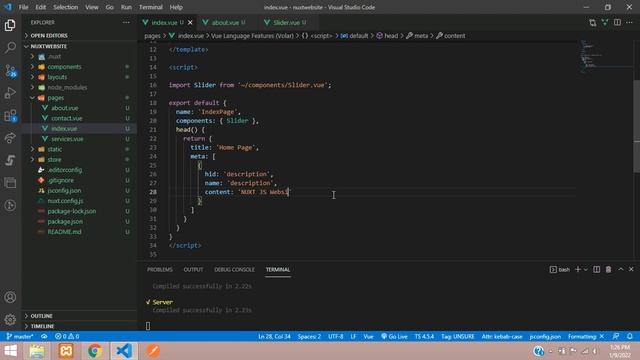The height and width of the screenshot is (360, 640).
Task: Open the Explorer view in activity bar
Action: coord(10,25)
